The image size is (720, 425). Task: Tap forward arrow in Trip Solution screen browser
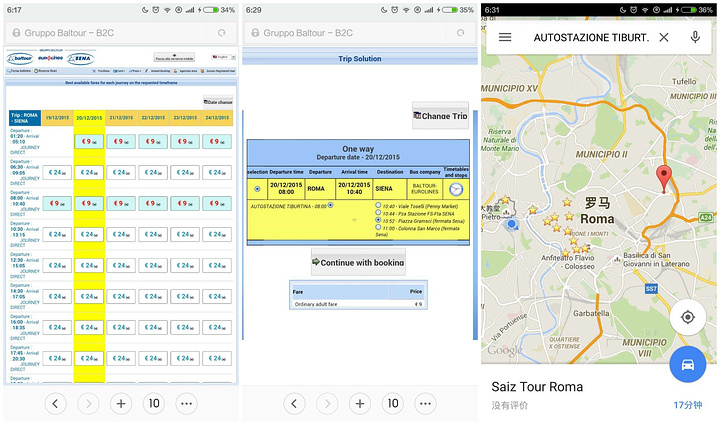point(327,403)
